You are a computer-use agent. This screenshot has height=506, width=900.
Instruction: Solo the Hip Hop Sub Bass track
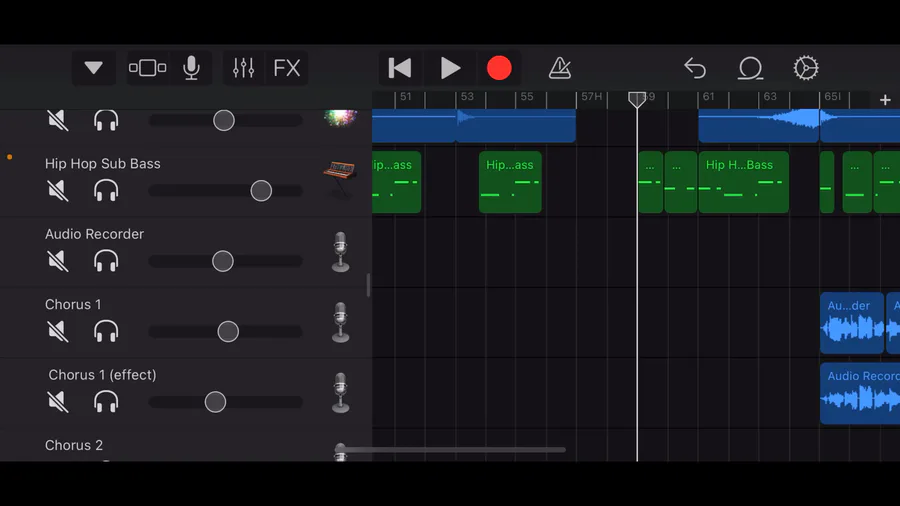(x=106, y=190)
